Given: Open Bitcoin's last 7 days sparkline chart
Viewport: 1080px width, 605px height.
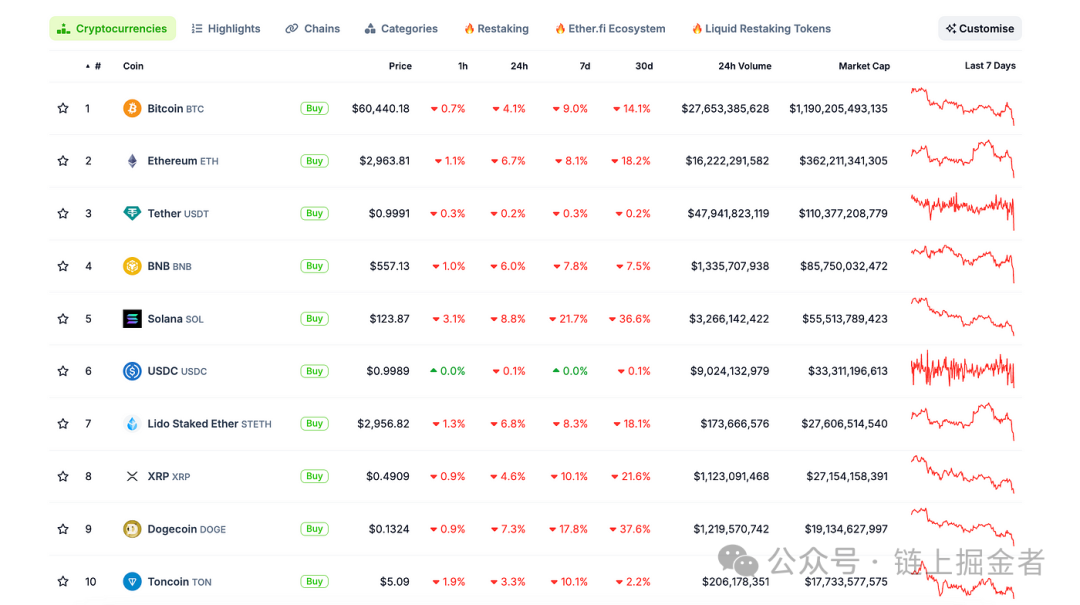Looking at the screenshot, I should (962, 106).
